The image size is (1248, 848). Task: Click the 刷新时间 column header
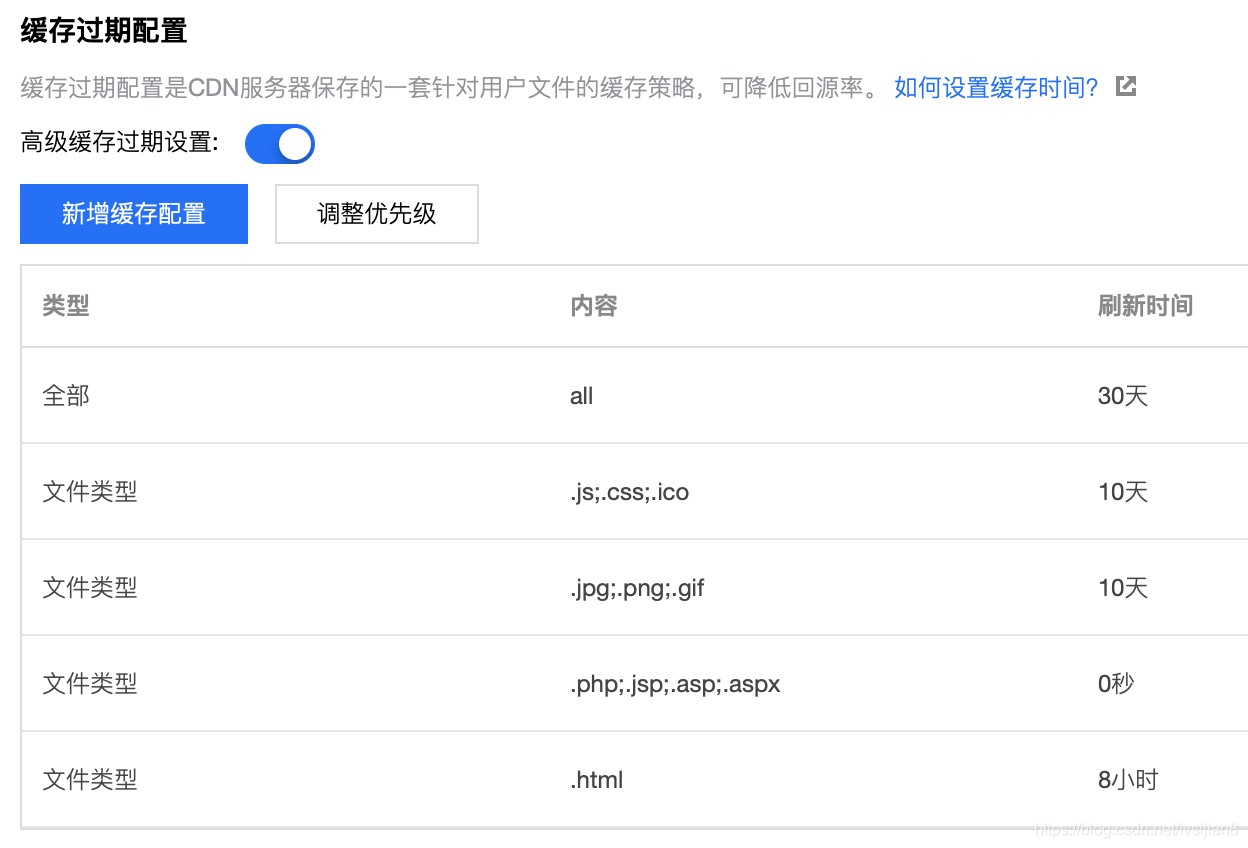(x=1145, y=306)
